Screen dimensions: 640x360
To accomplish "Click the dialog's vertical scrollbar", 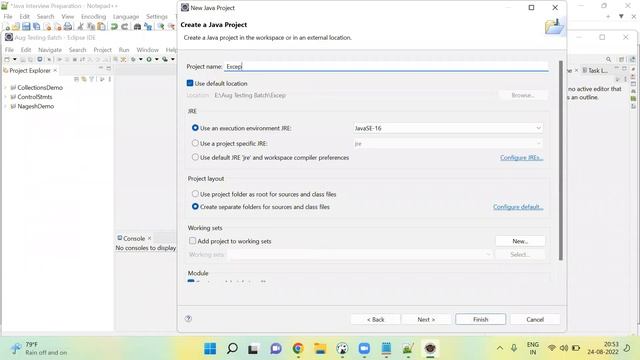I will (x=561, y=160).
